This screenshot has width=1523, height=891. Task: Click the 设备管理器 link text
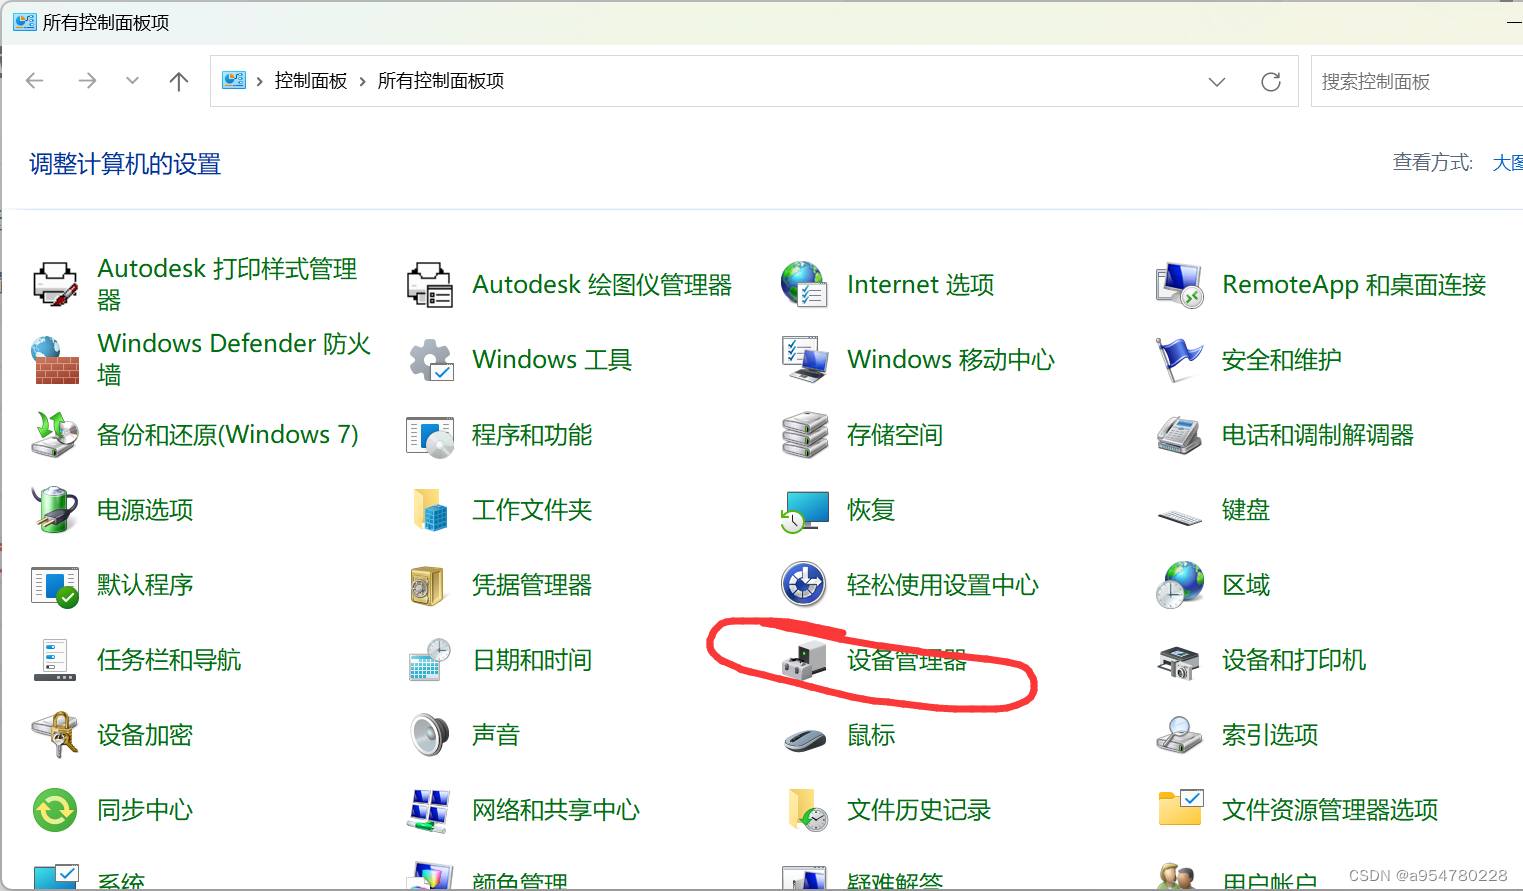907,660
